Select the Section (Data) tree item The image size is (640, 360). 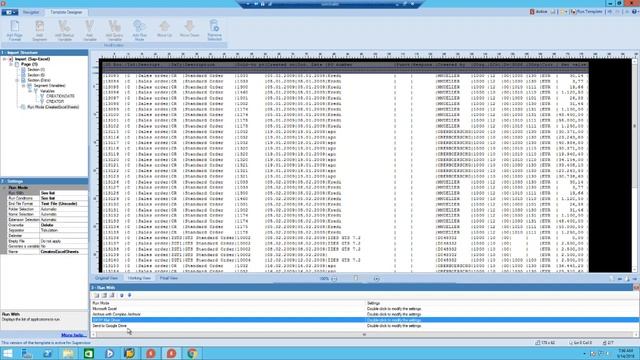click(x=39, y=80)
